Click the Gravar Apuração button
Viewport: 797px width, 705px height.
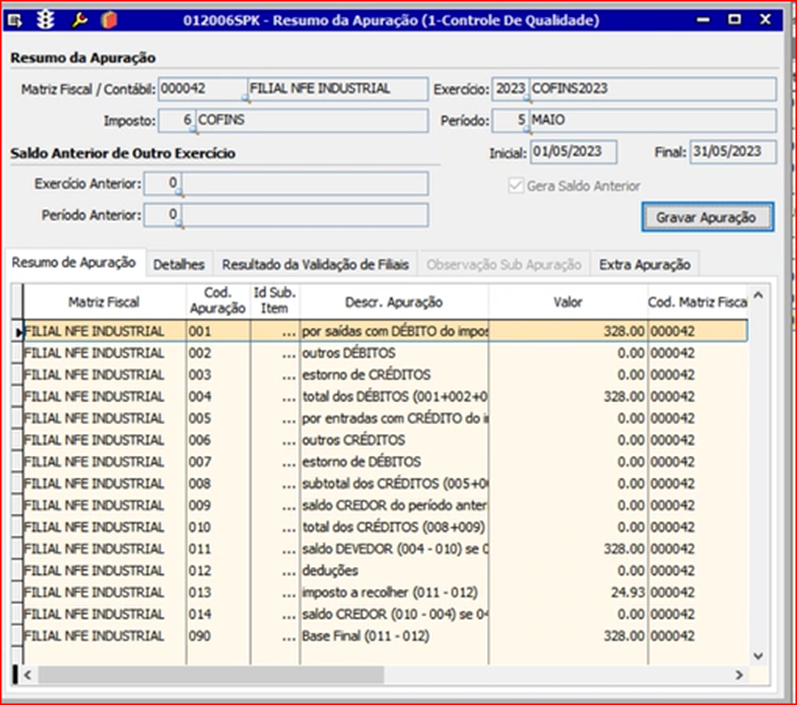coord(706,217)
